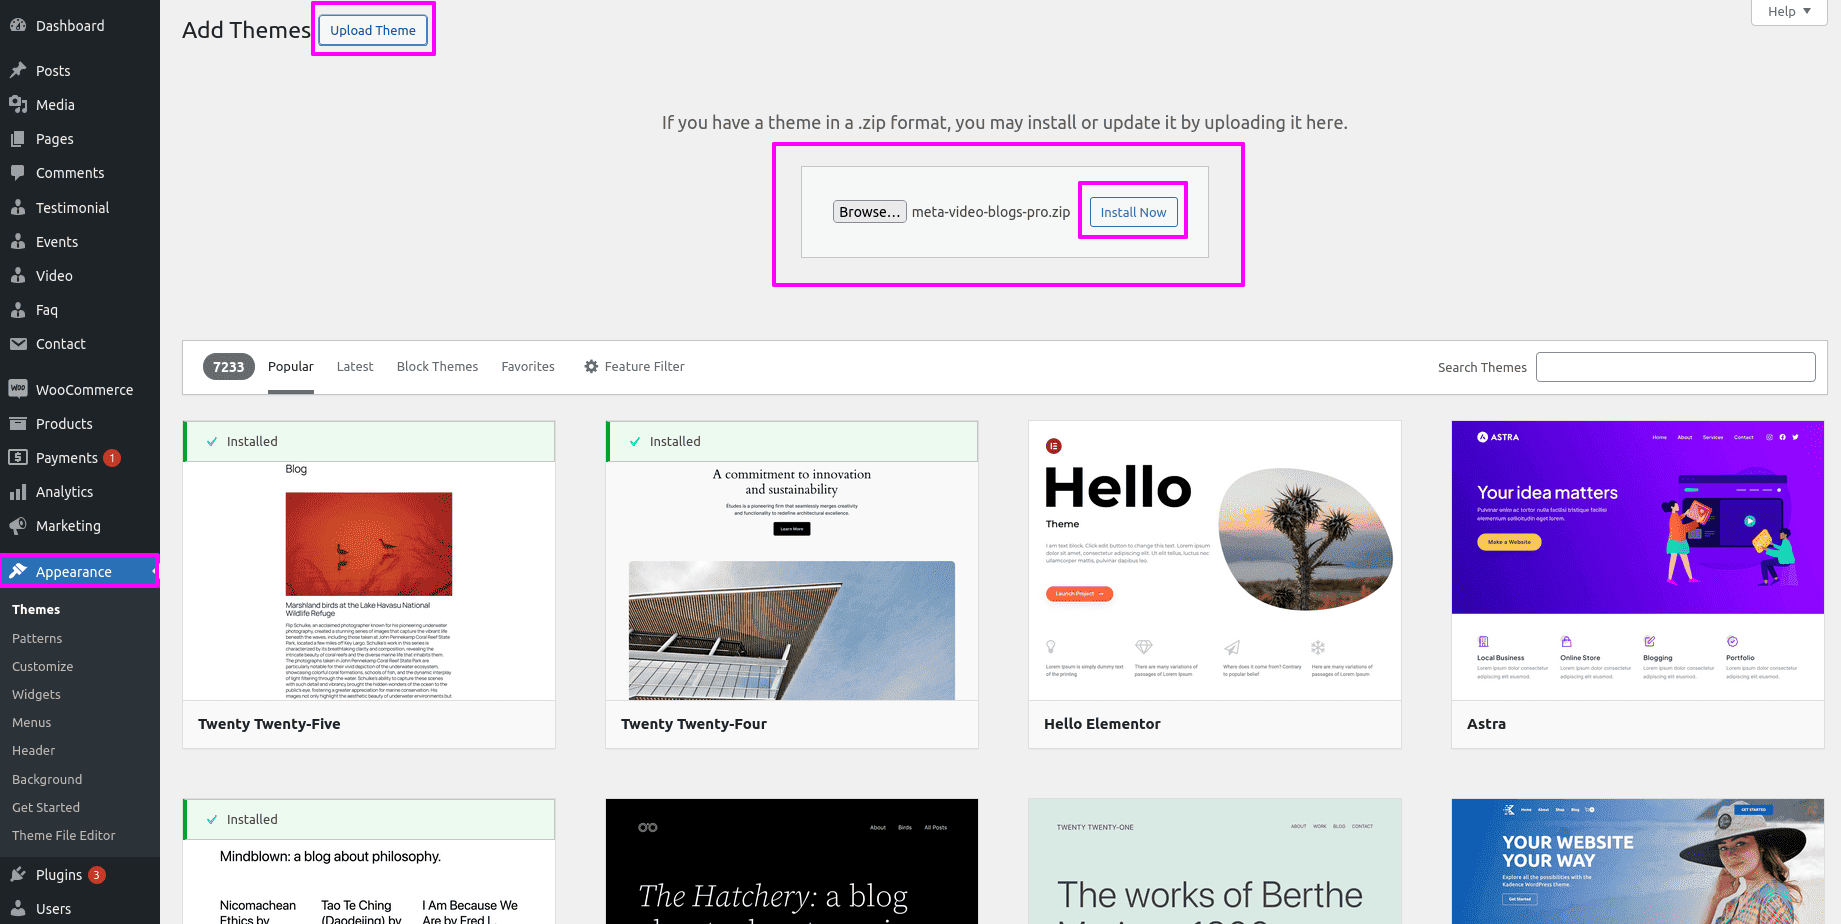Switch to the Block Themes tab
This screenshot has height=924, width=1841.
(x=437, y=367)
